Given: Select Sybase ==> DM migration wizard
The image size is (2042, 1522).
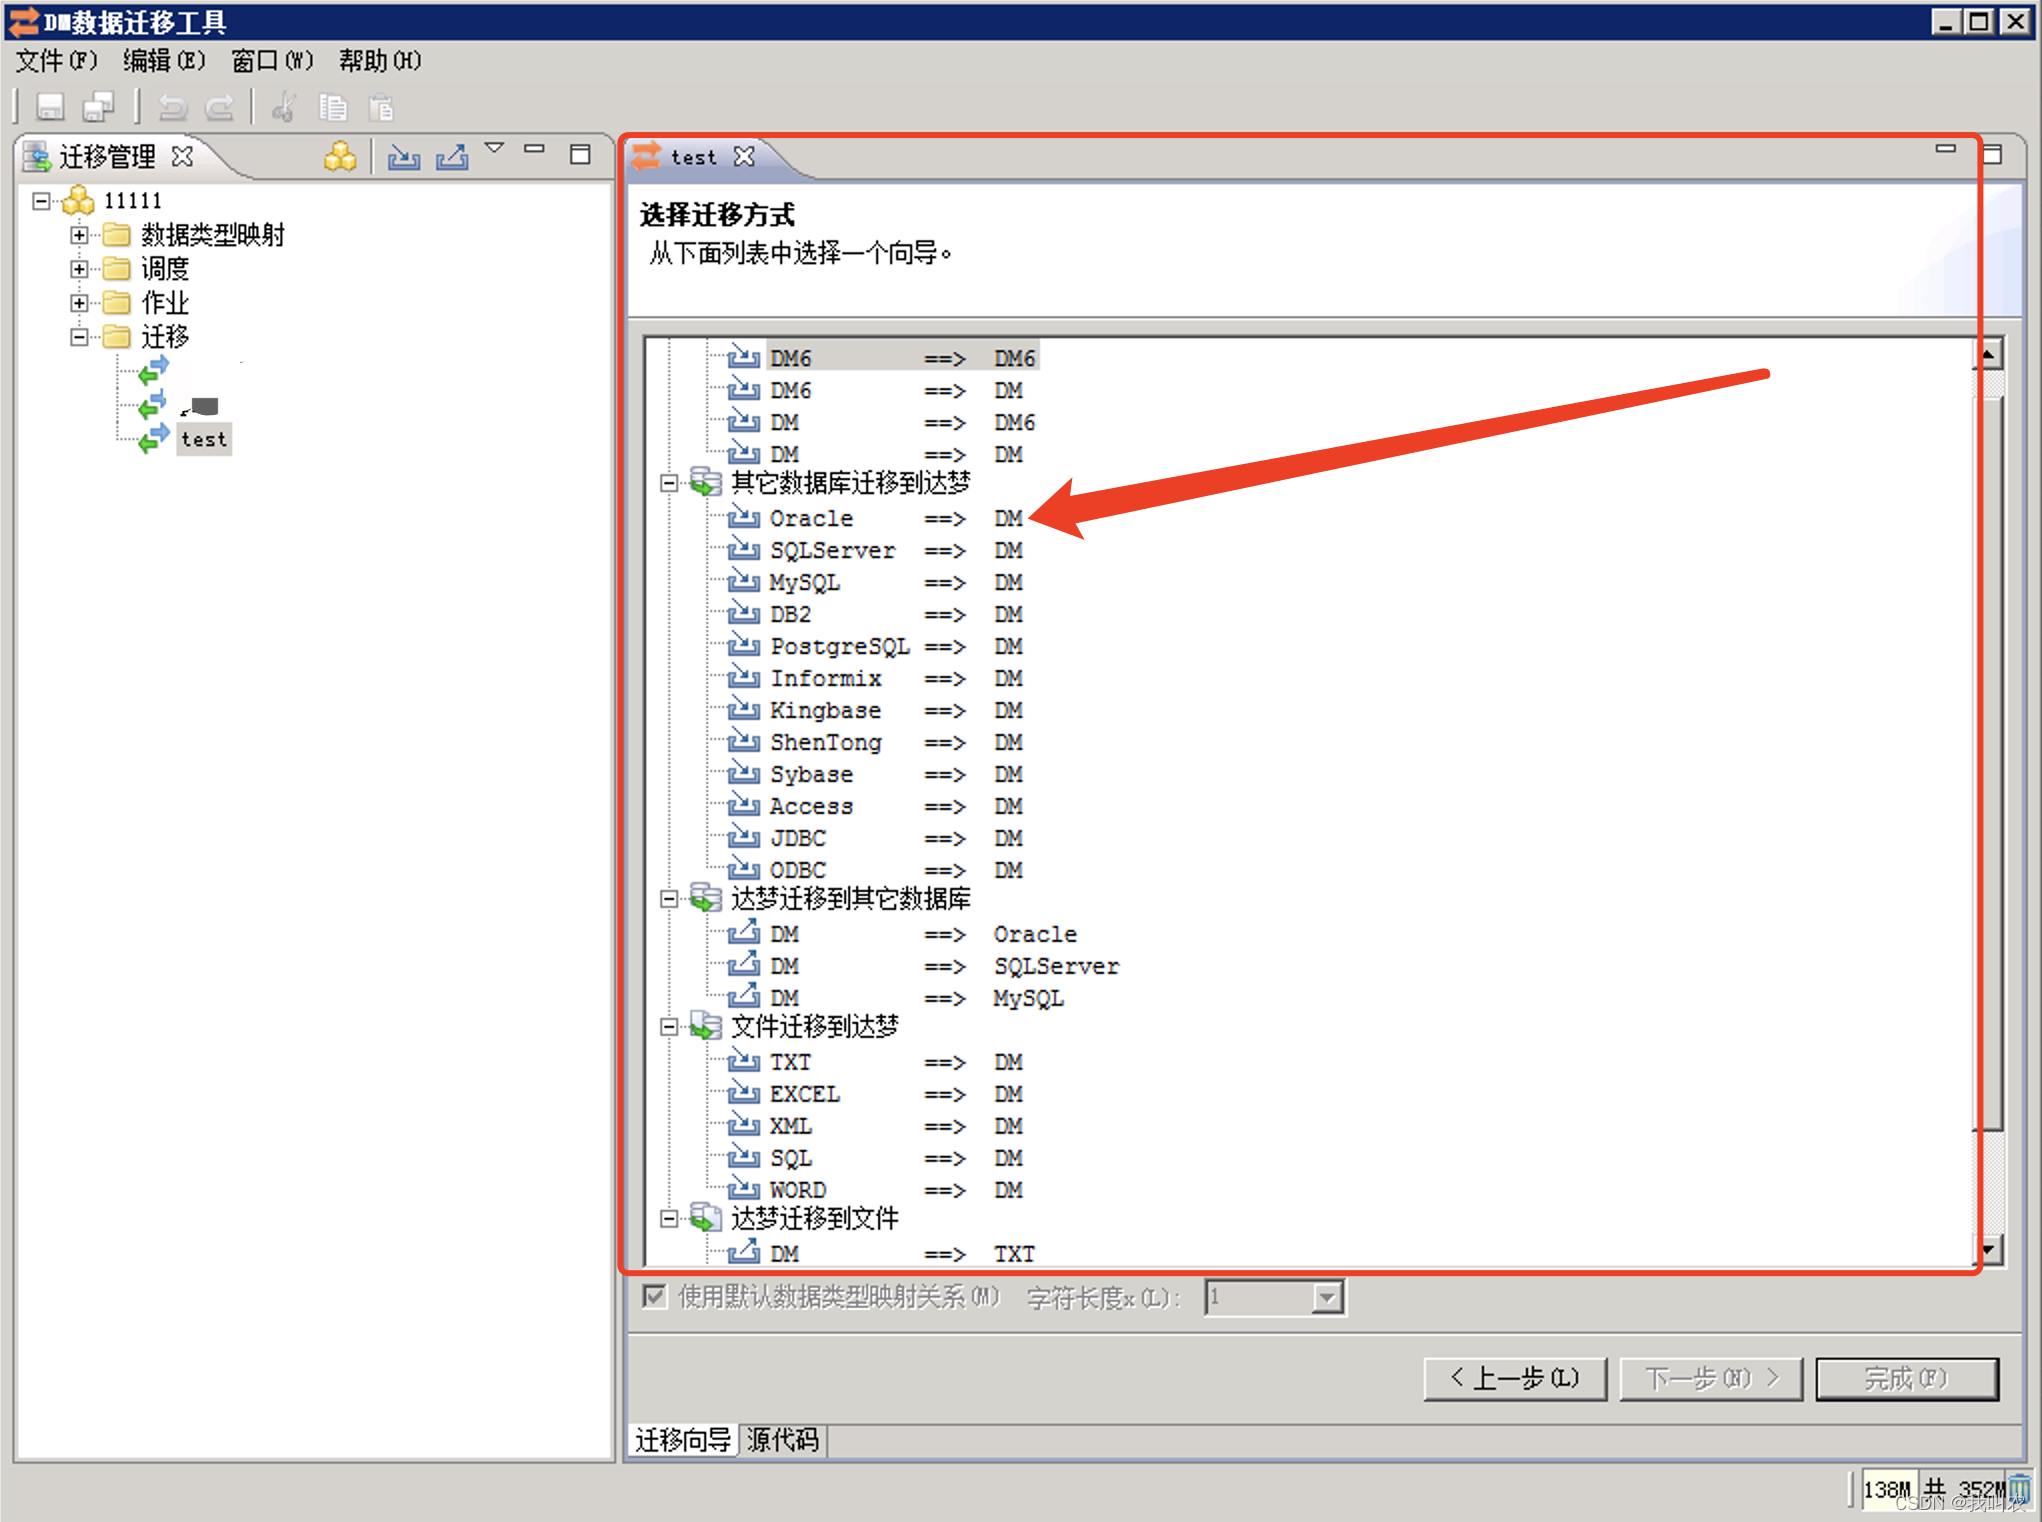Looking at the screenshot, I should pos(875,775).
